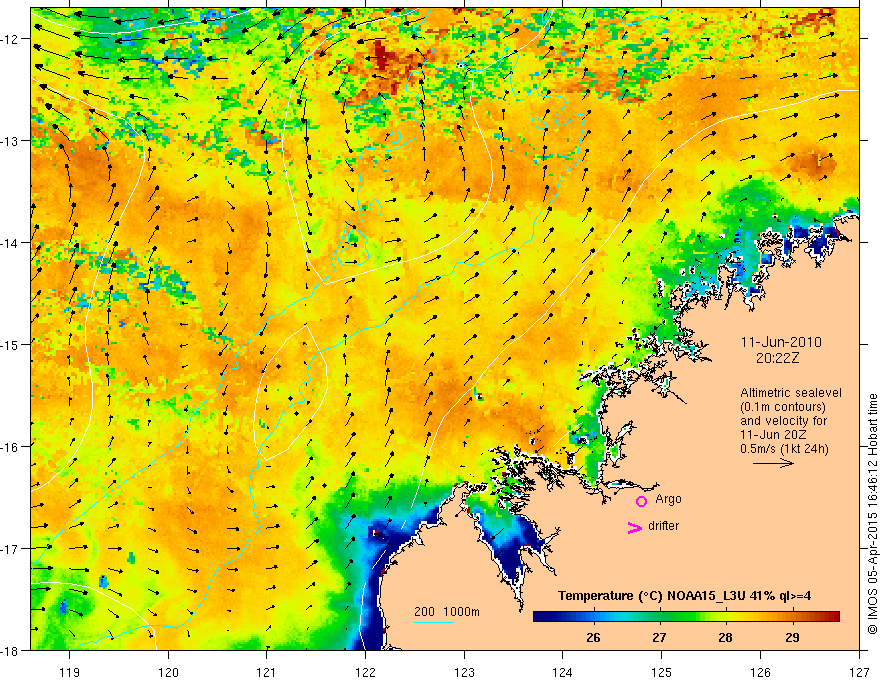Click the '28' color bar tick label
Image resolution: width=880 pixels, height=680 pixels.
coord(726,638)
